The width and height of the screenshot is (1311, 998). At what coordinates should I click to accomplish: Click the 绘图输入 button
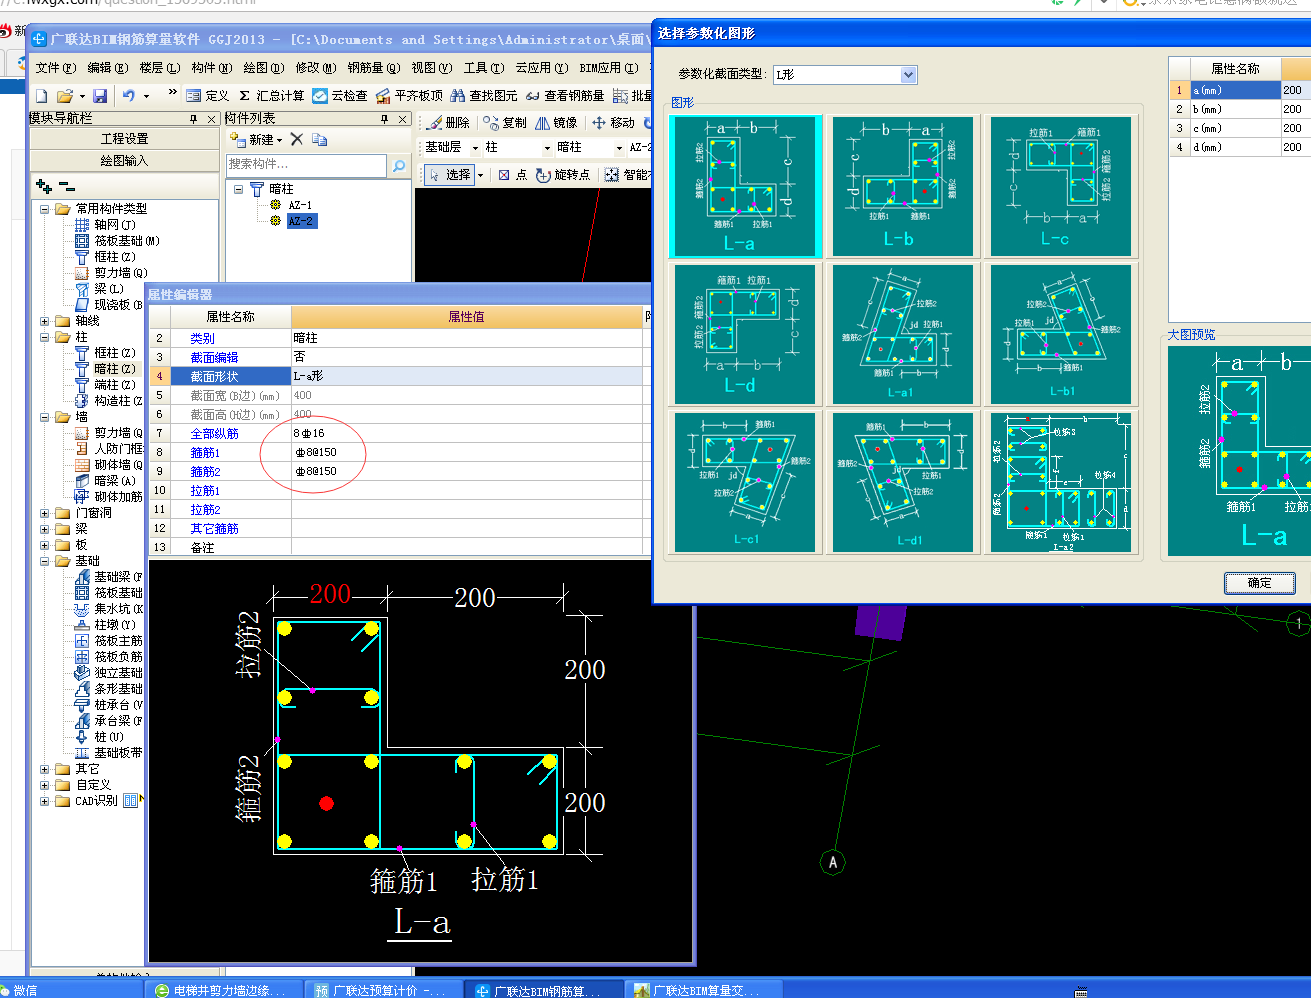[x=124, y=160]
